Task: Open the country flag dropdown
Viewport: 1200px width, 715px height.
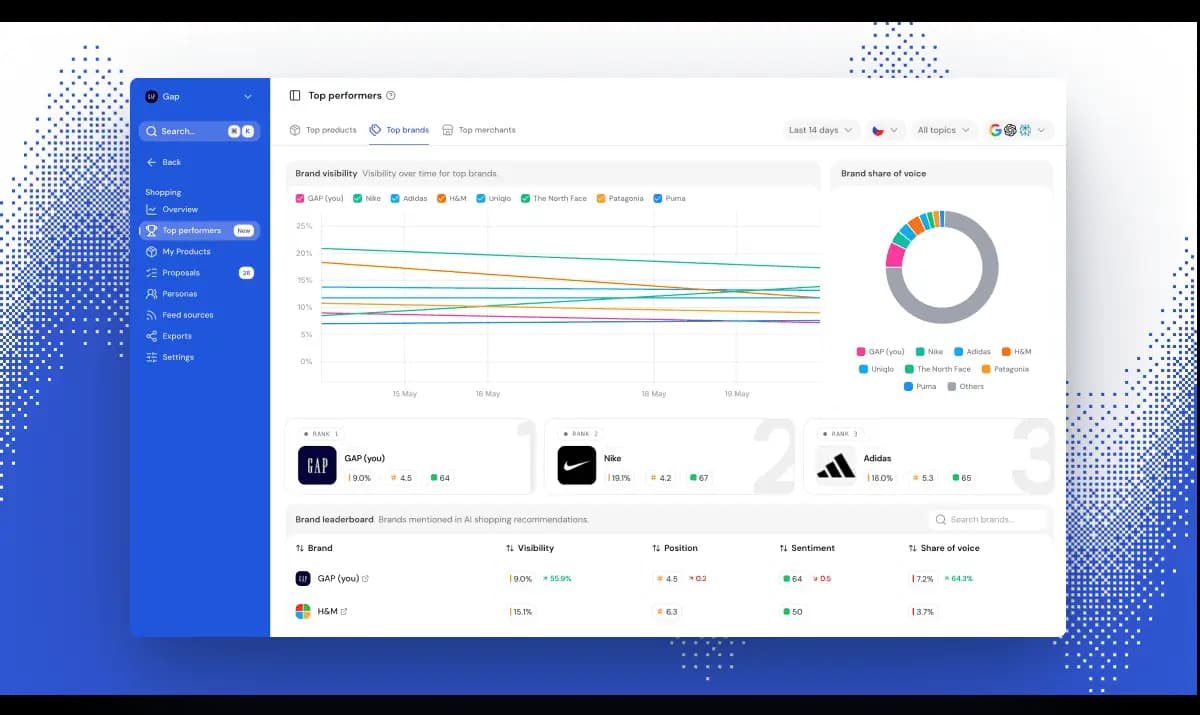Action: (885, 130)
